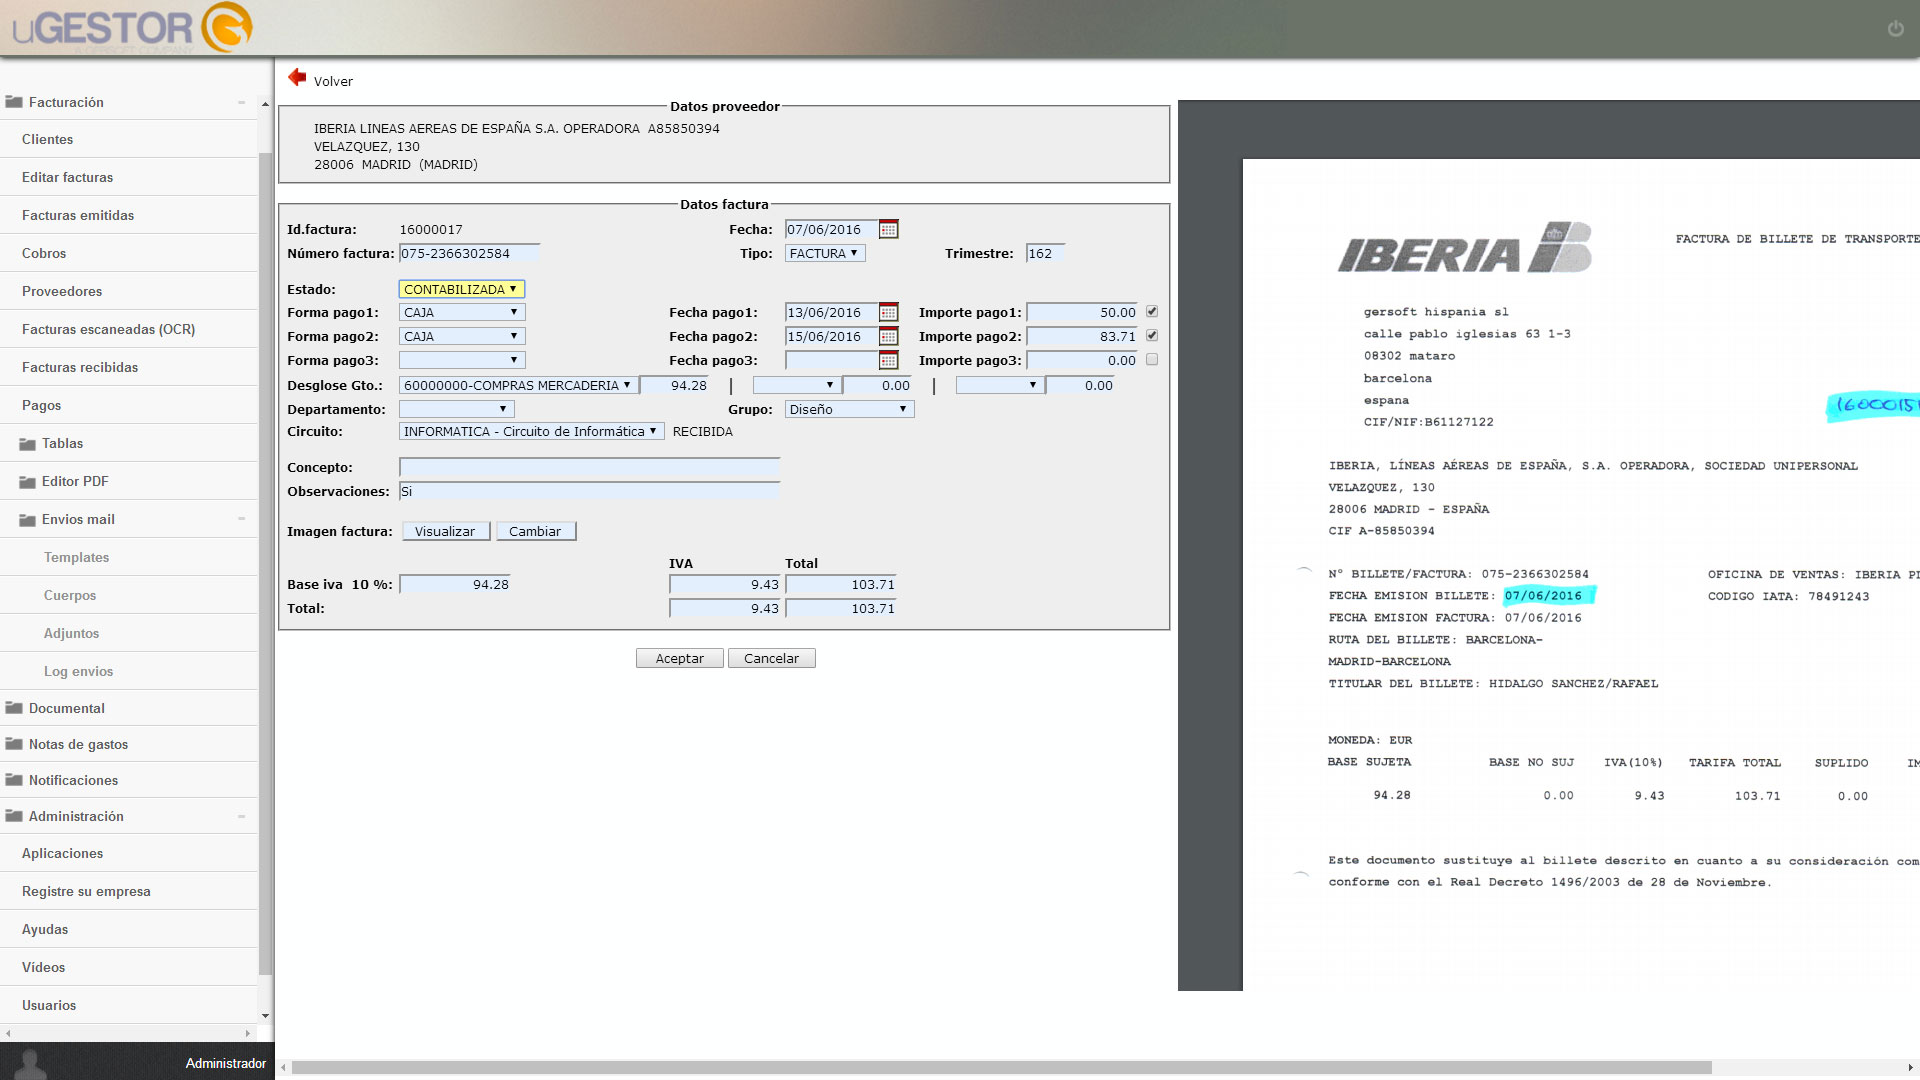This screenshot has height=1080, width=1920.
Task: Click the Número factura input field
Action: point(469,254)
